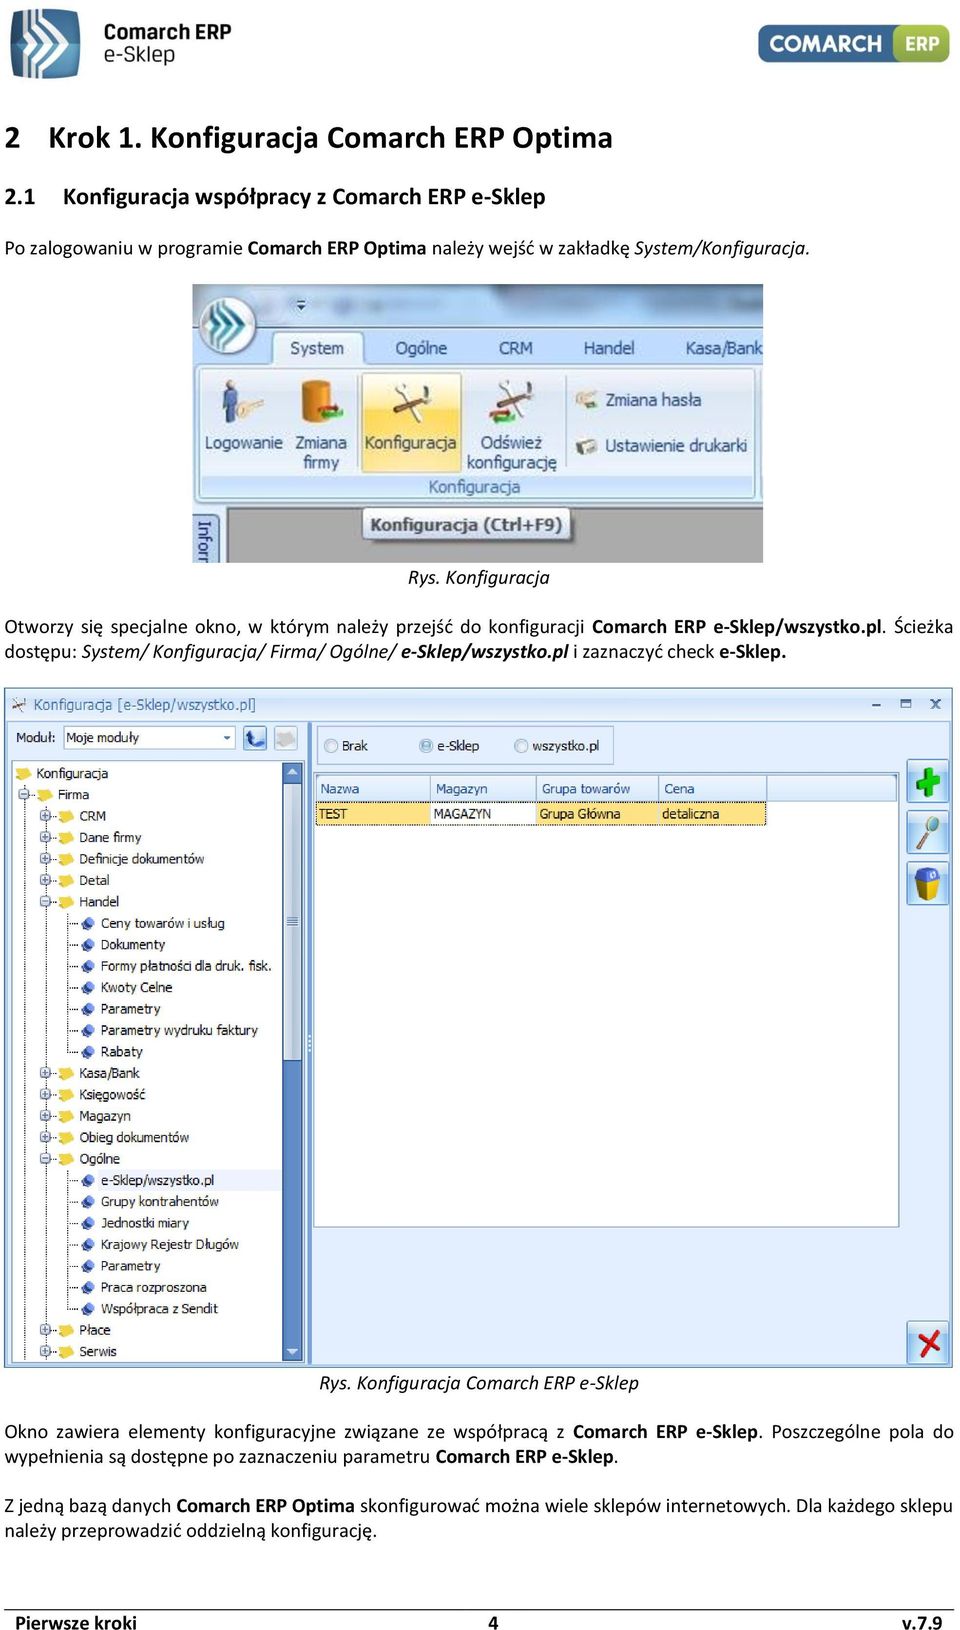Expand the CRM tree node
The height and width of the screenshot is (1630, 960).
(x=45, y=816)
